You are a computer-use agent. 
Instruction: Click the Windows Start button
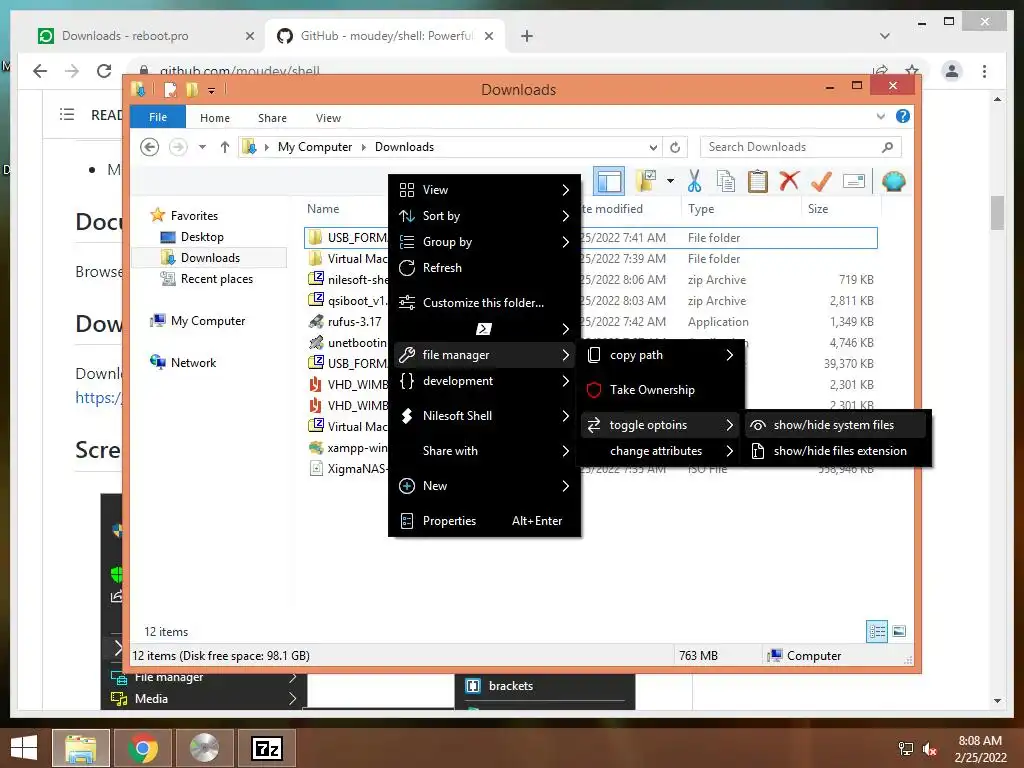tap(24, 748)
